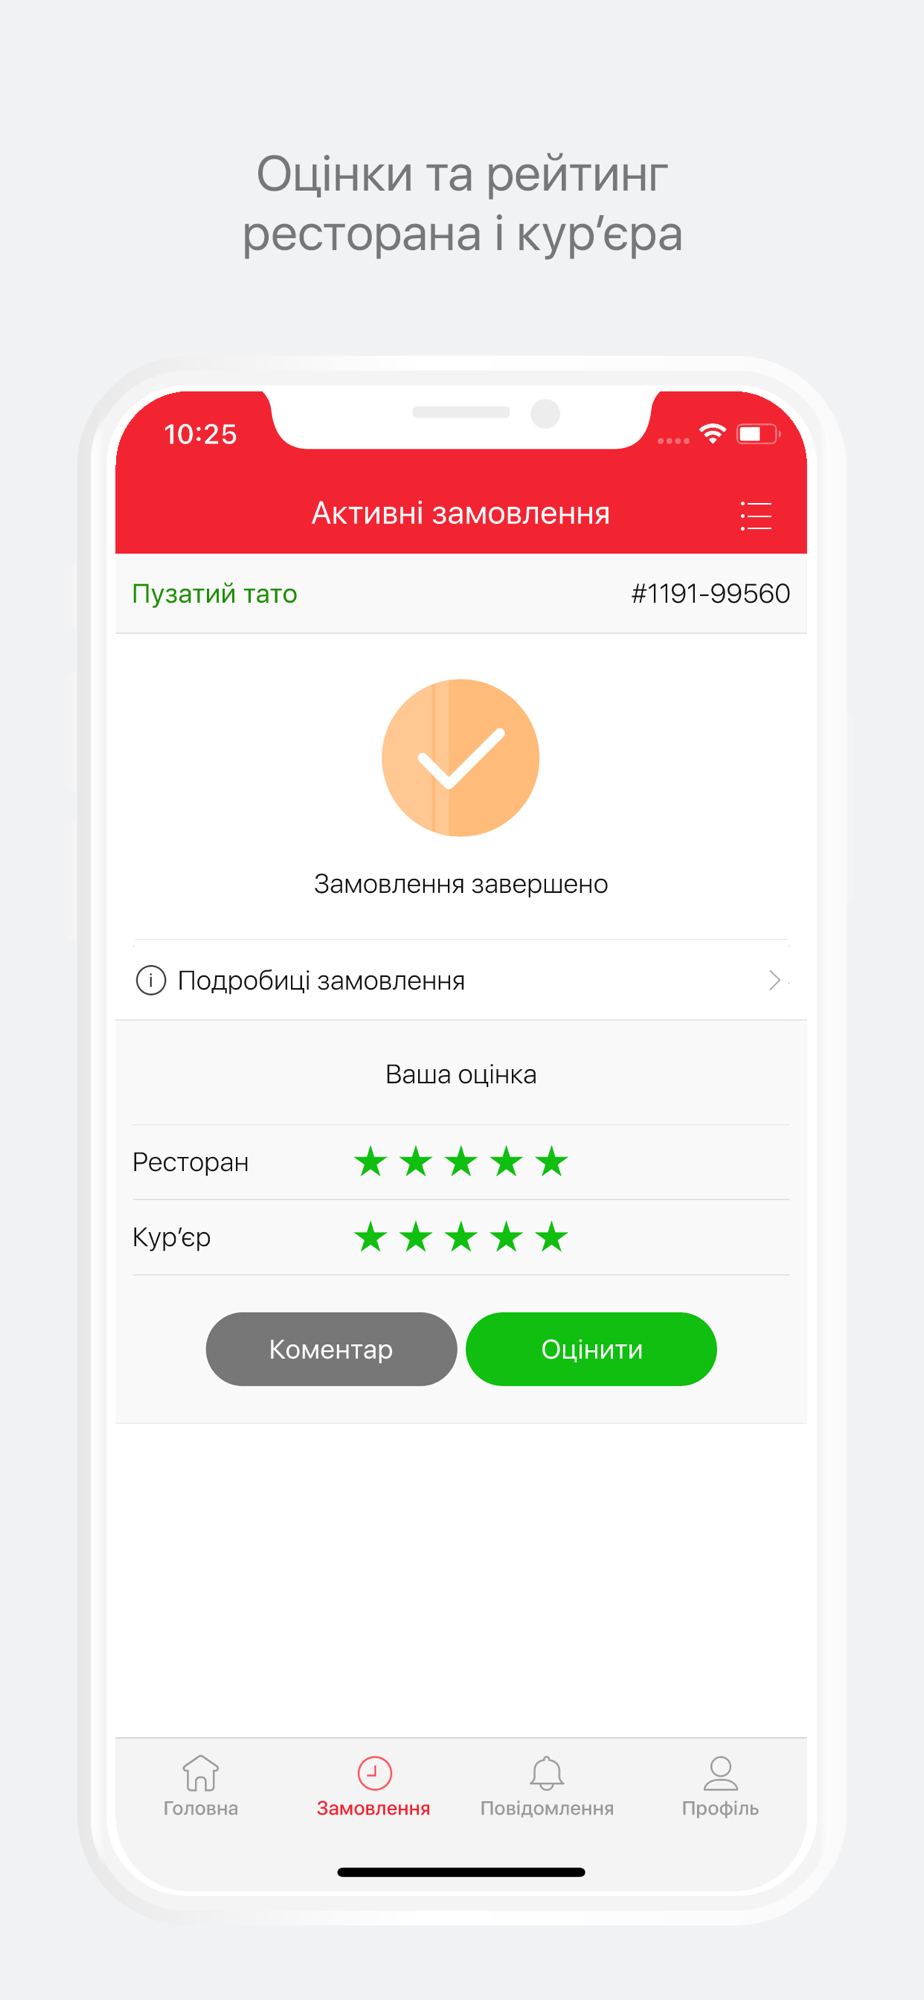Open the orders list menu icon
924x2000 pixels.
tap(756, 515)
